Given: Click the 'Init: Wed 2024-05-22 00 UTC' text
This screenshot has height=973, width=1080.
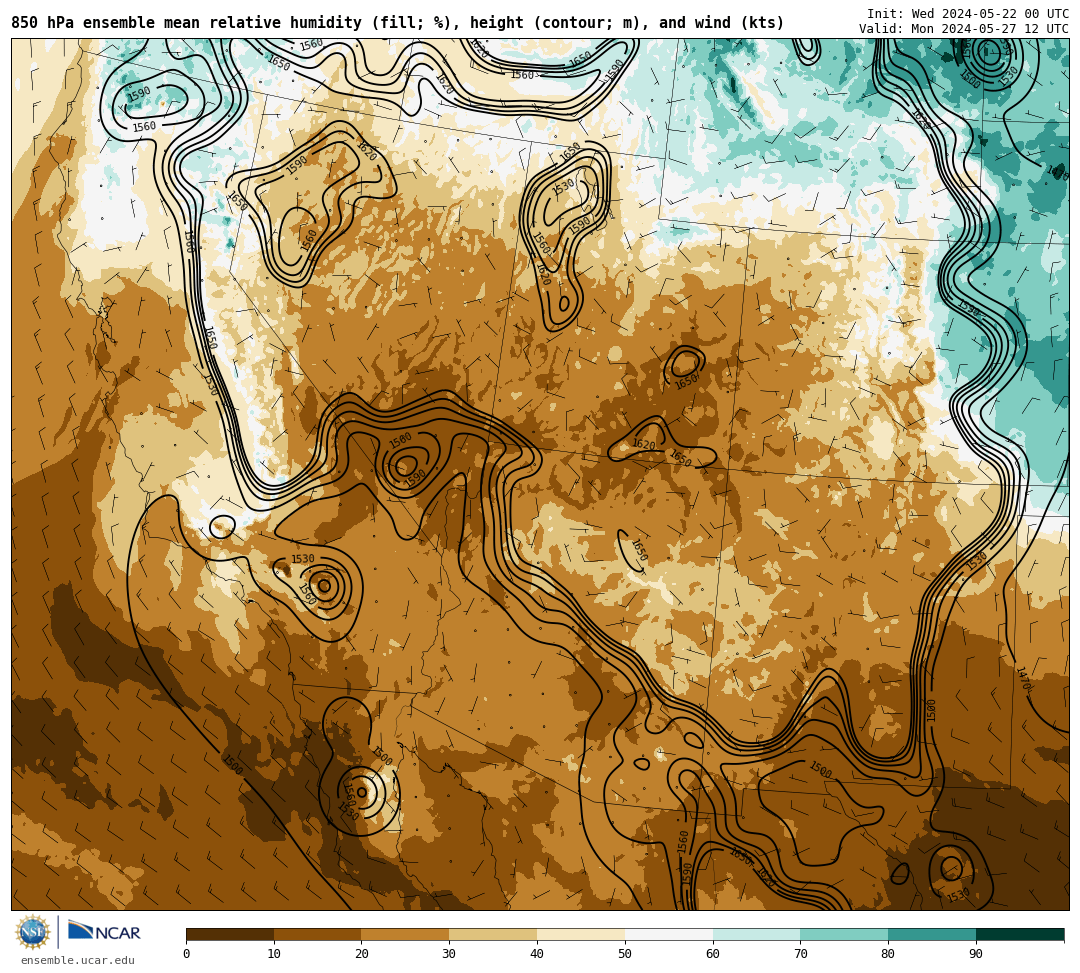Looking at the screenshot, I should coord(968,14).
